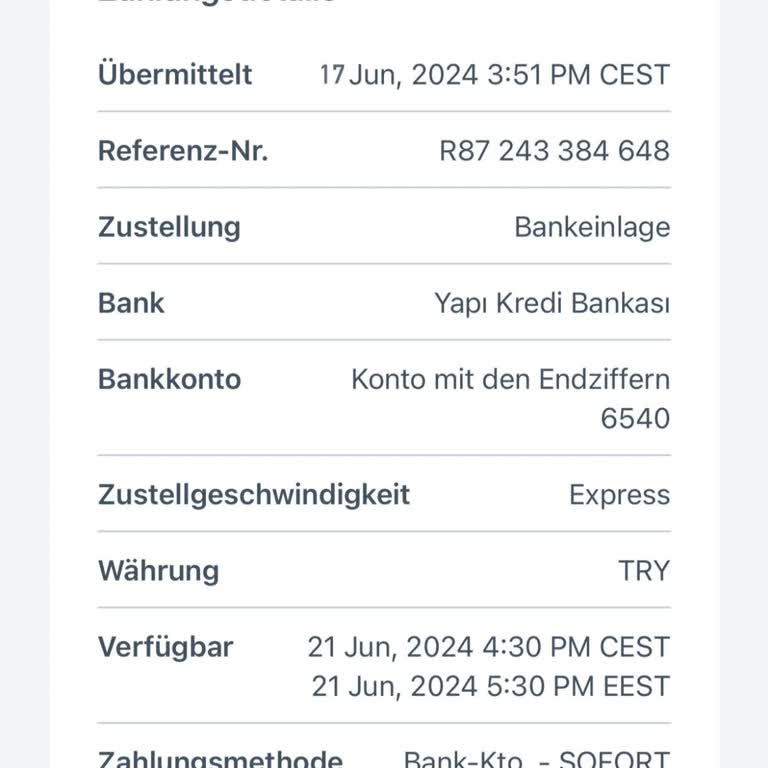Select the TRY currency value
Image resolution: width=768 pixels, height=768 pixels.
644,571
